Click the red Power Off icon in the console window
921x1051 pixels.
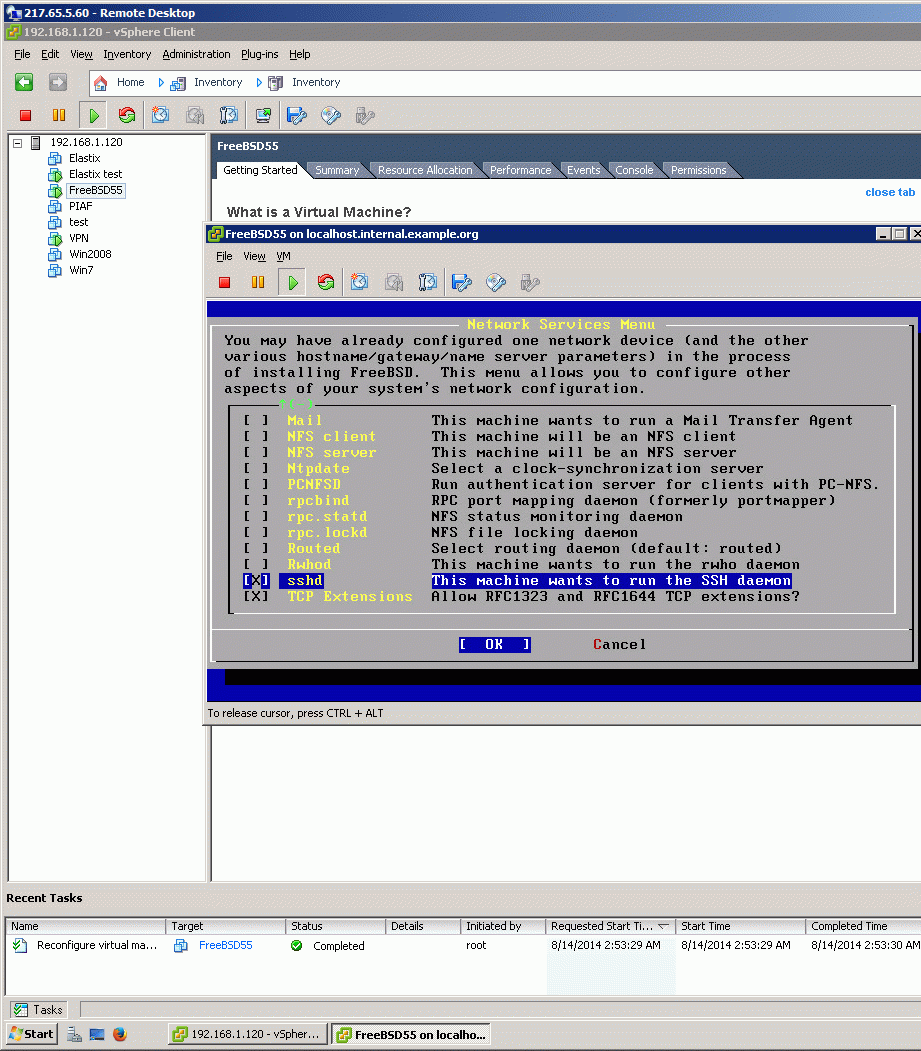click(225, 283)
